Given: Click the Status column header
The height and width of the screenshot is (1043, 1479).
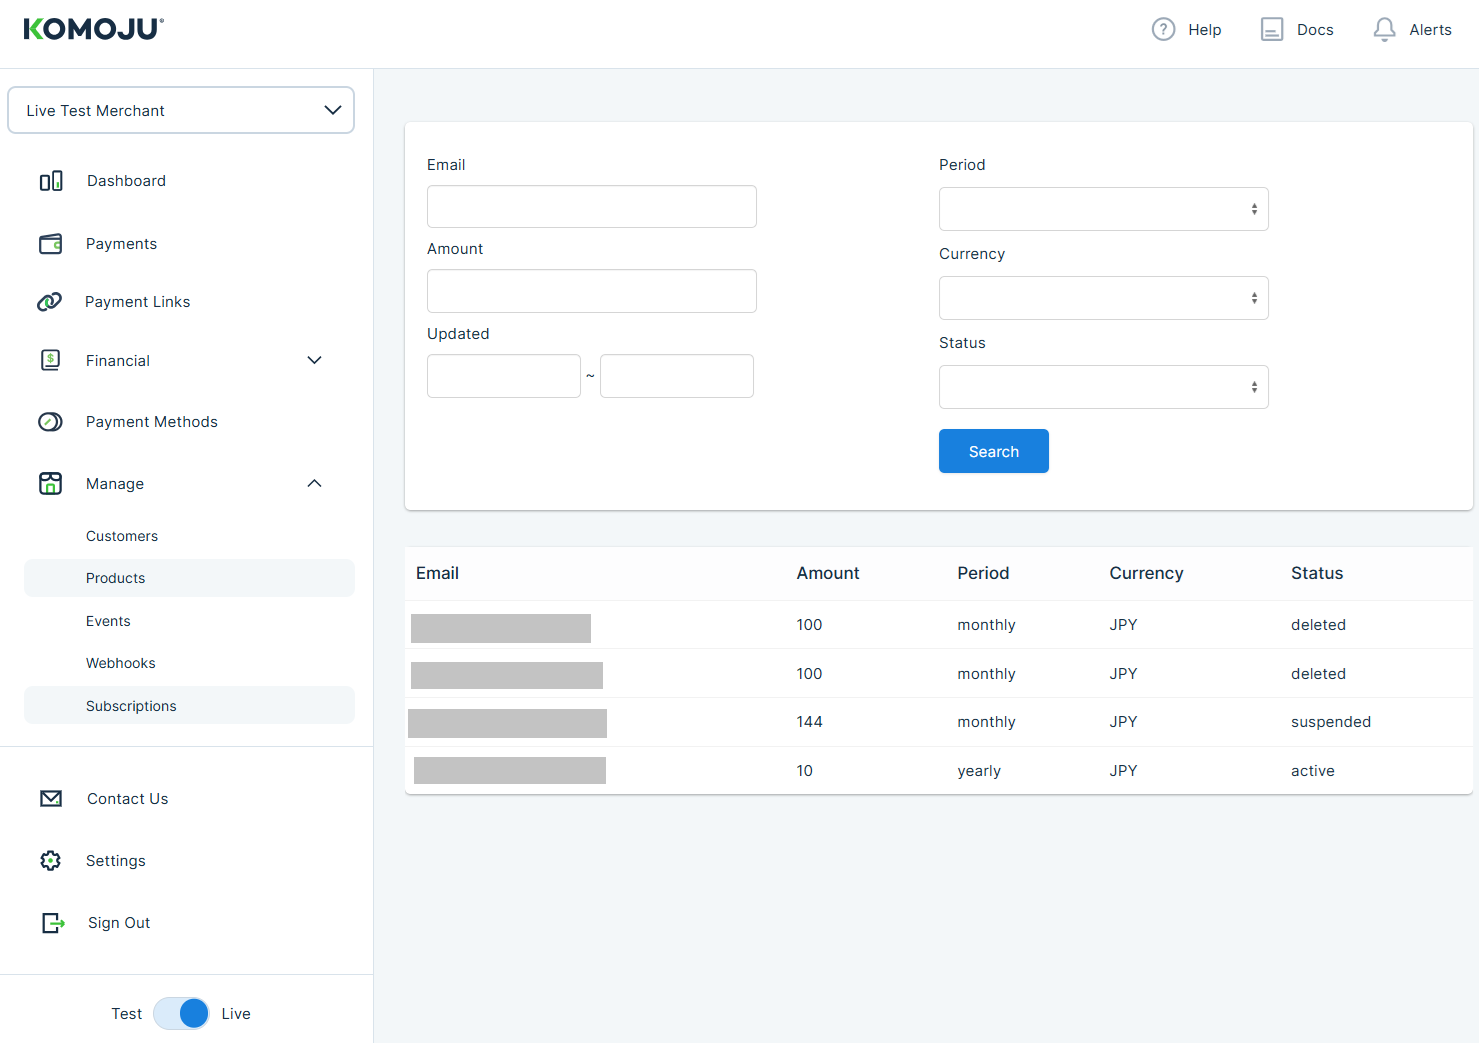Looking at the screenshot, I should (1316, 573).
